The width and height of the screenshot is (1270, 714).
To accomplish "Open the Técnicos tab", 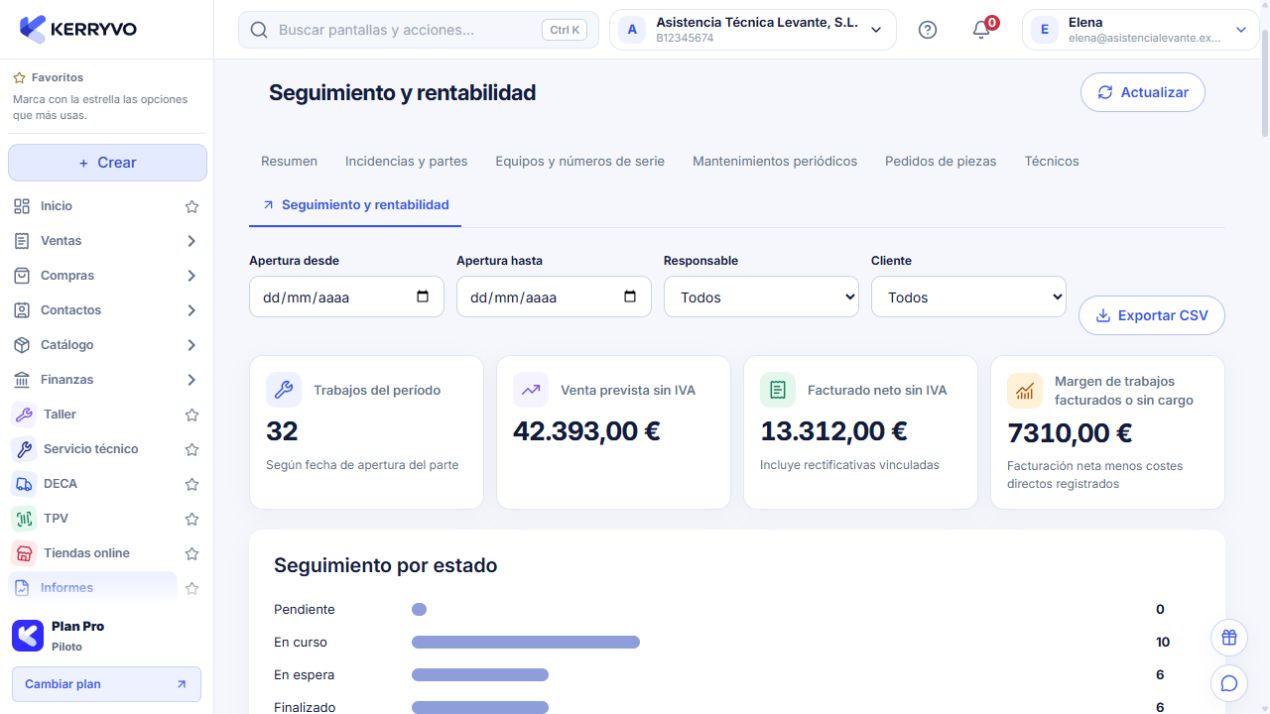I will (1052, 161).
